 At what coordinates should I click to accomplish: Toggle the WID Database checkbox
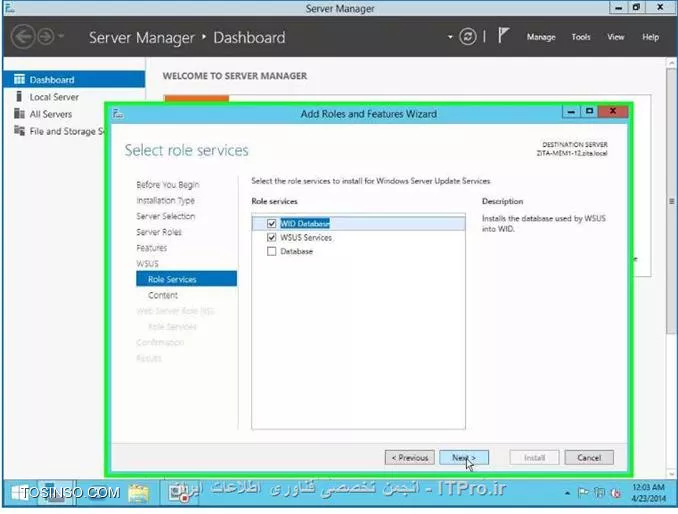coord(271,223)
